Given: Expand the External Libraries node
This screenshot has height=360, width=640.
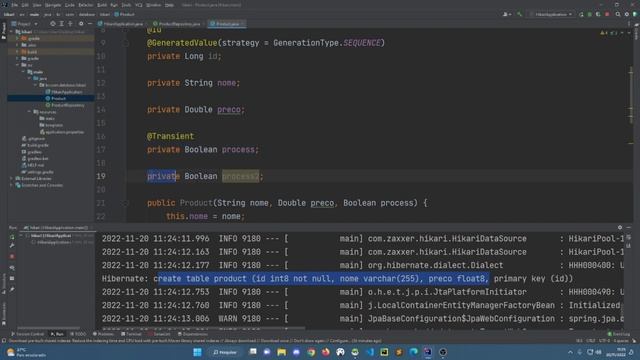Looking at the screenshot, I should click(11, 178).
